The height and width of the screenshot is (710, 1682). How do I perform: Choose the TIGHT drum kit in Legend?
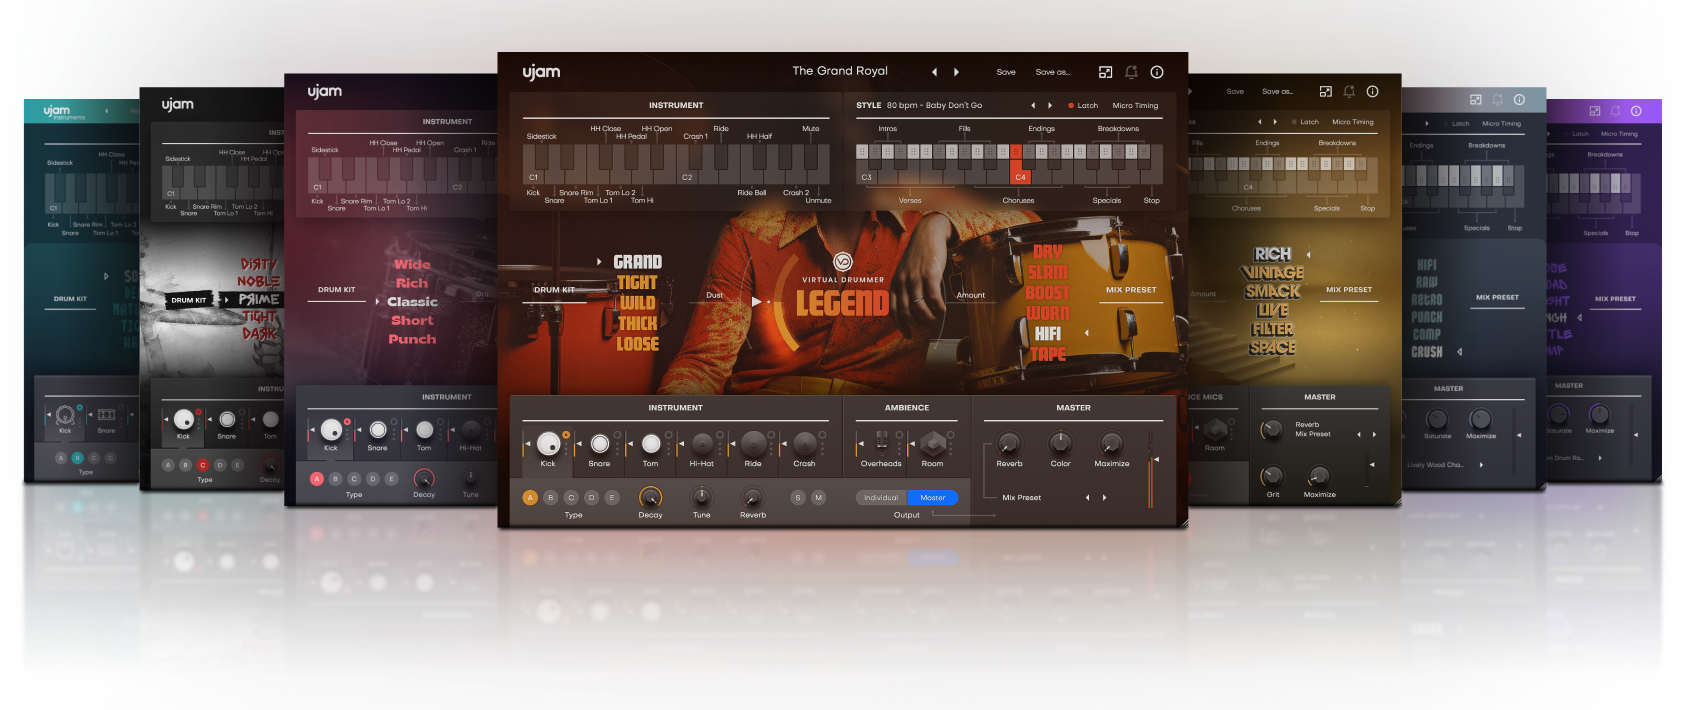(x=637, y=283)
